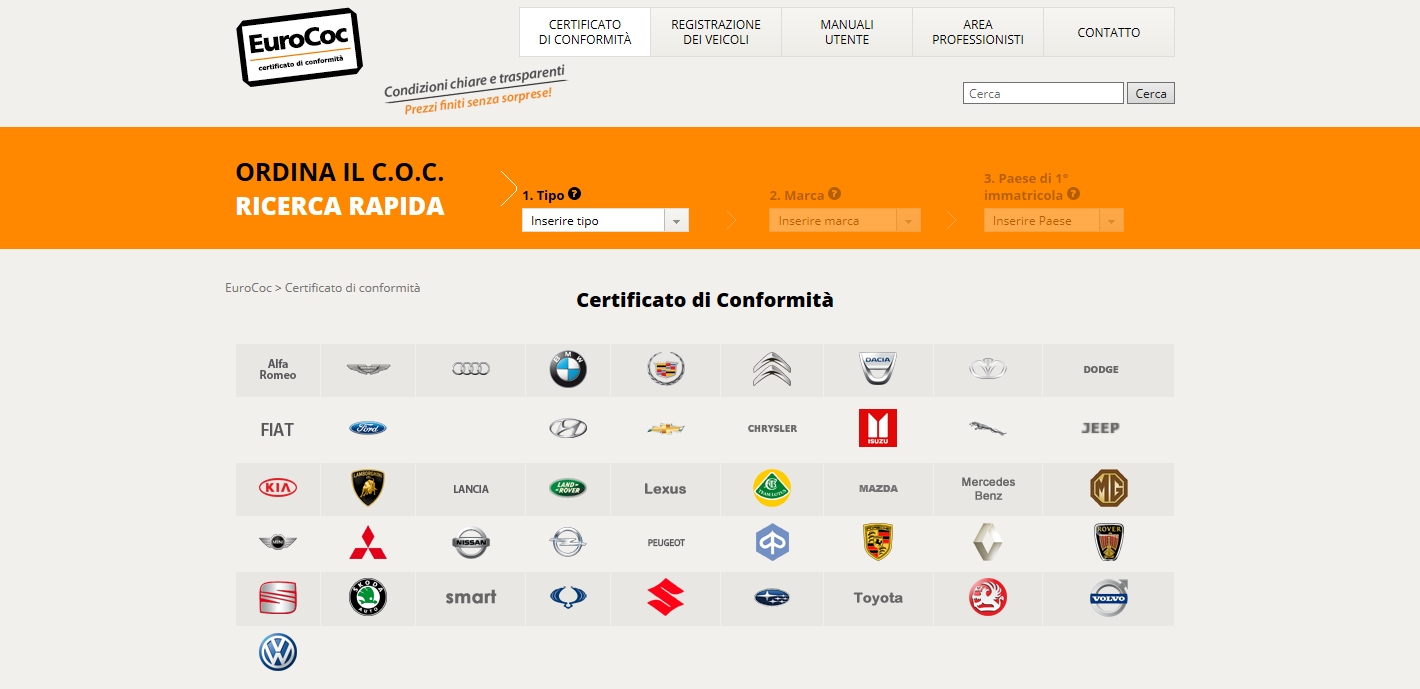Select the Alfa Romeo brand
Viewport: 1420px width, 689px height.
[x=278, y=370]
